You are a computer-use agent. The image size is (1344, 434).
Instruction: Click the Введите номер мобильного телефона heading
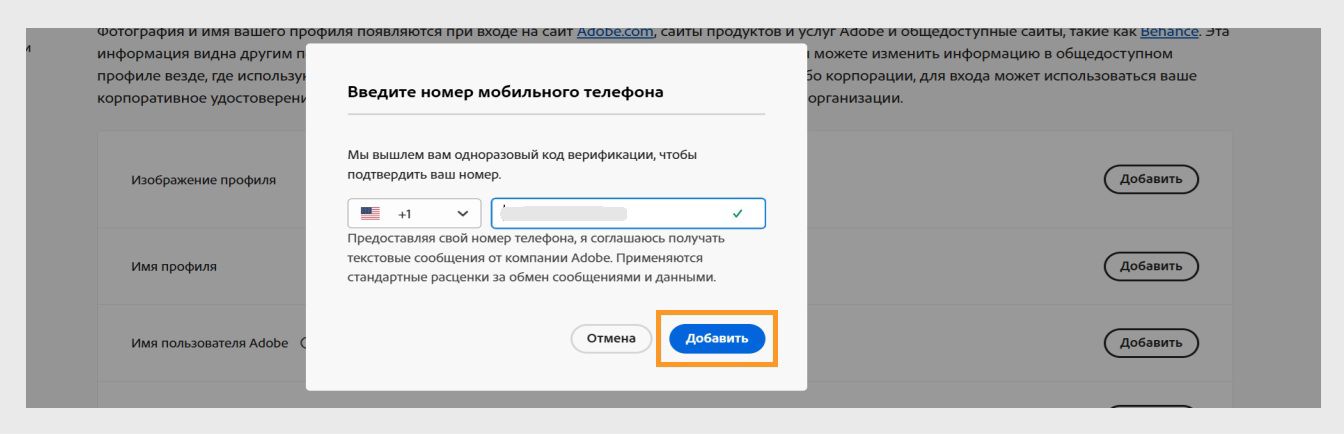coord(505,92)
